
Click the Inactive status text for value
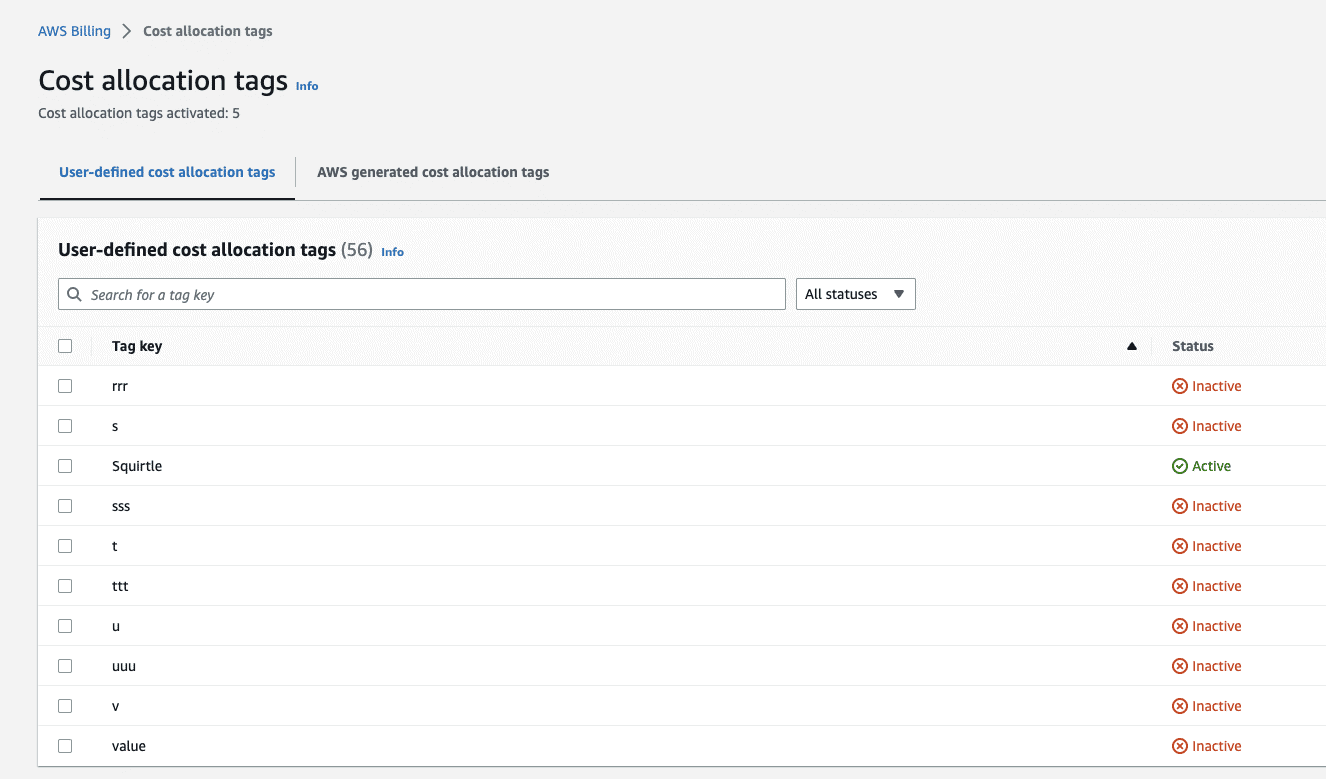click(x=1217, y=746)
